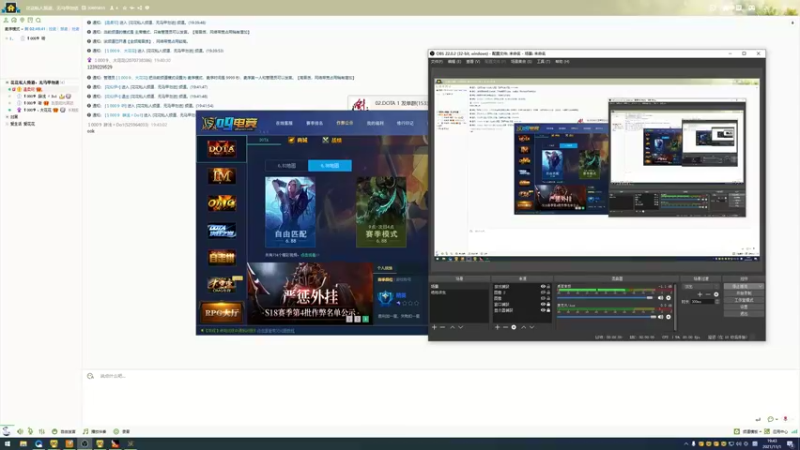Open transition properties gear in OBS
The height and width of the screenshot is (450, 800).
(x=716, y=294)
